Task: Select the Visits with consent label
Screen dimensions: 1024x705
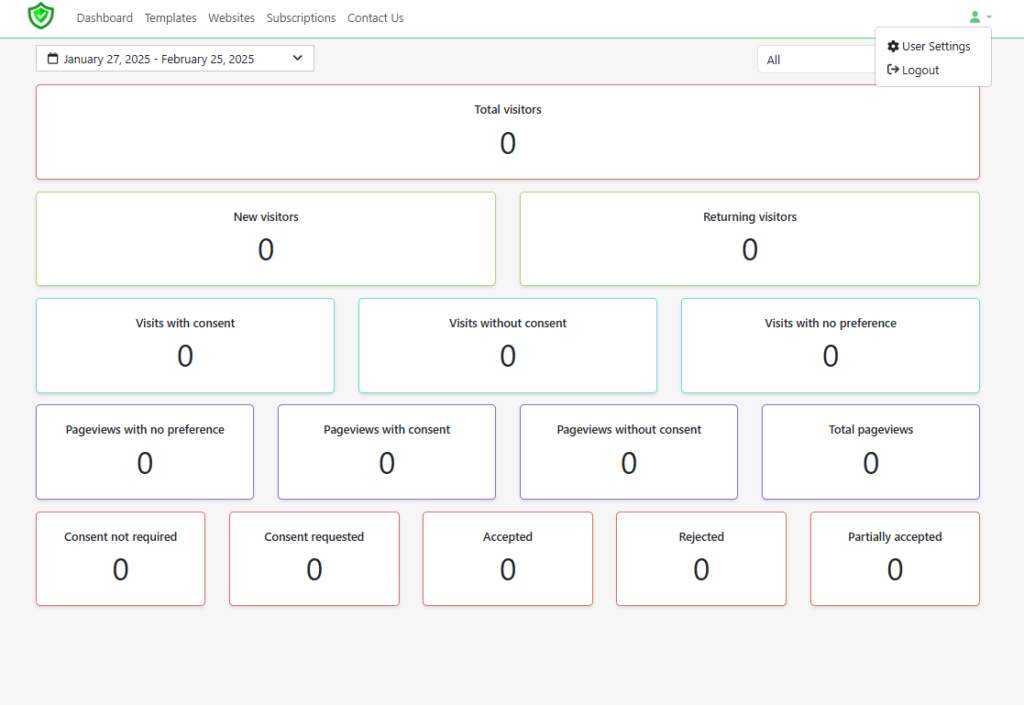Action: tap(185, 323)
